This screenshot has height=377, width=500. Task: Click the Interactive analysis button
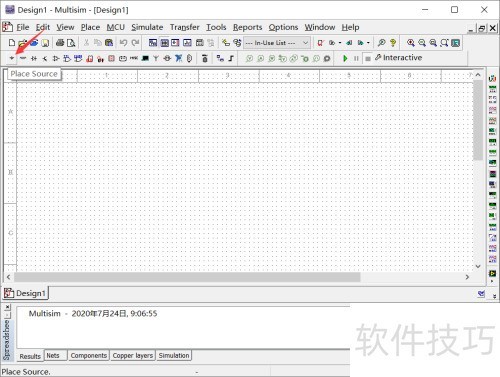(399, 58)
